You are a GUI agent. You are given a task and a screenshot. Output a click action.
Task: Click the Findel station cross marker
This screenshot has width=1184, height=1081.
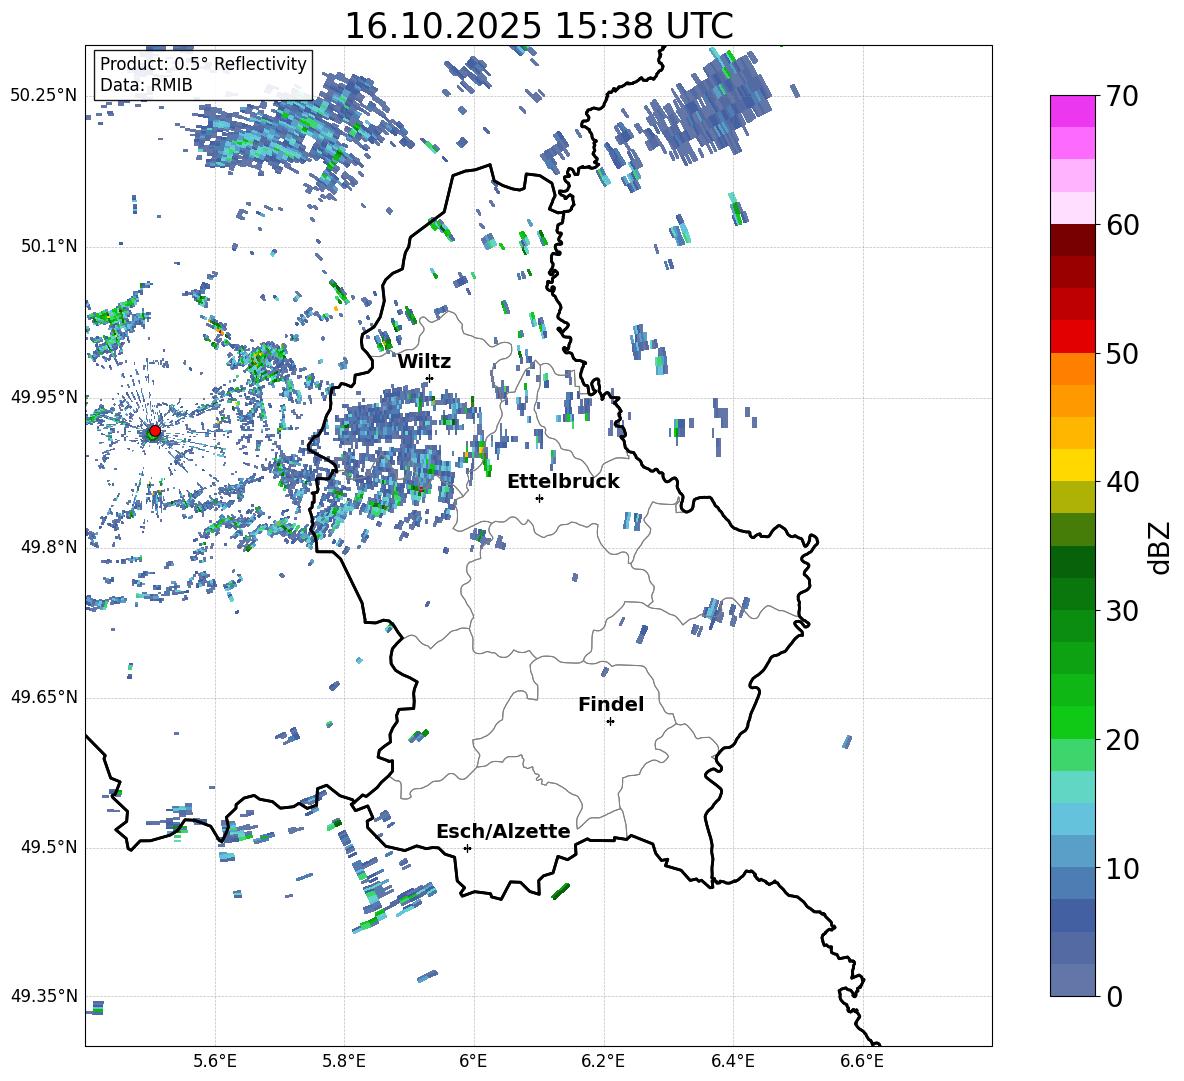coord(610,722)
